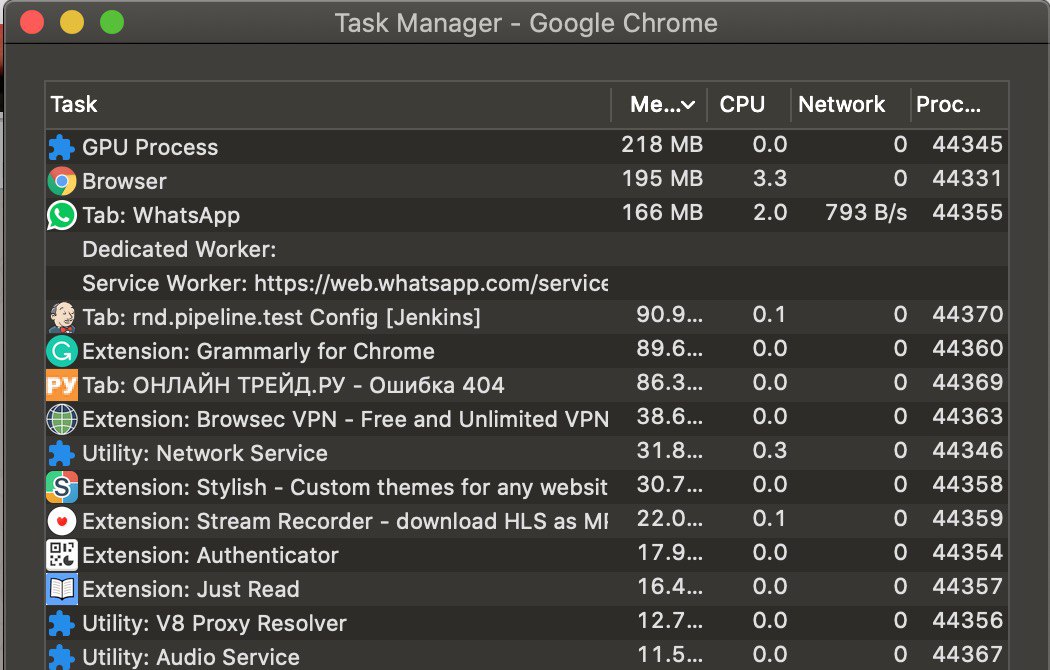Viewport: 1050px width, 670px height.
Task: Select Extension: Grammarly for Chrome
Action: [x=258, y=351]
